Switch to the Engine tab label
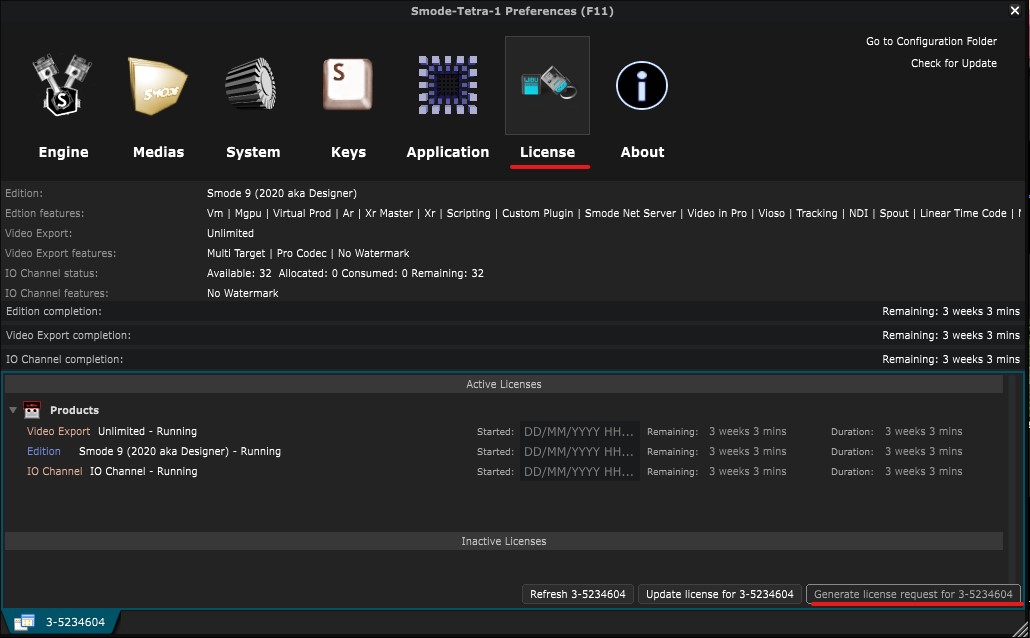 pos(63,152)
